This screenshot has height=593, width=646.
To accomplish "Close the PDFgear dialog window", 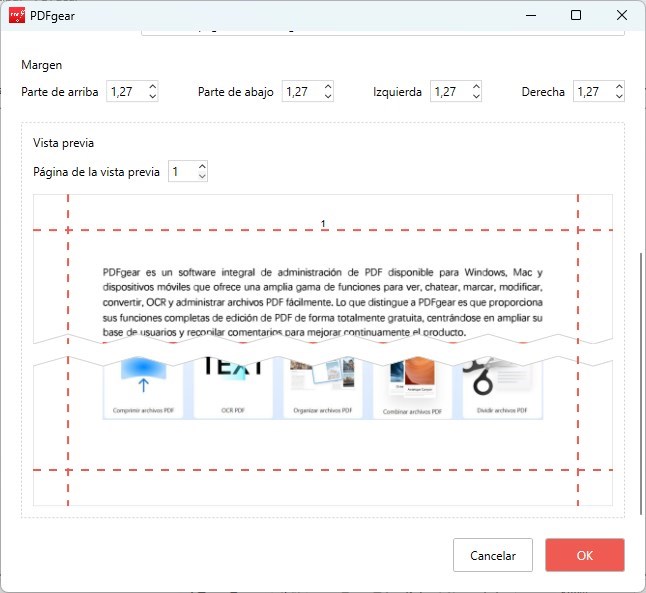I will [x=622, y=15].
